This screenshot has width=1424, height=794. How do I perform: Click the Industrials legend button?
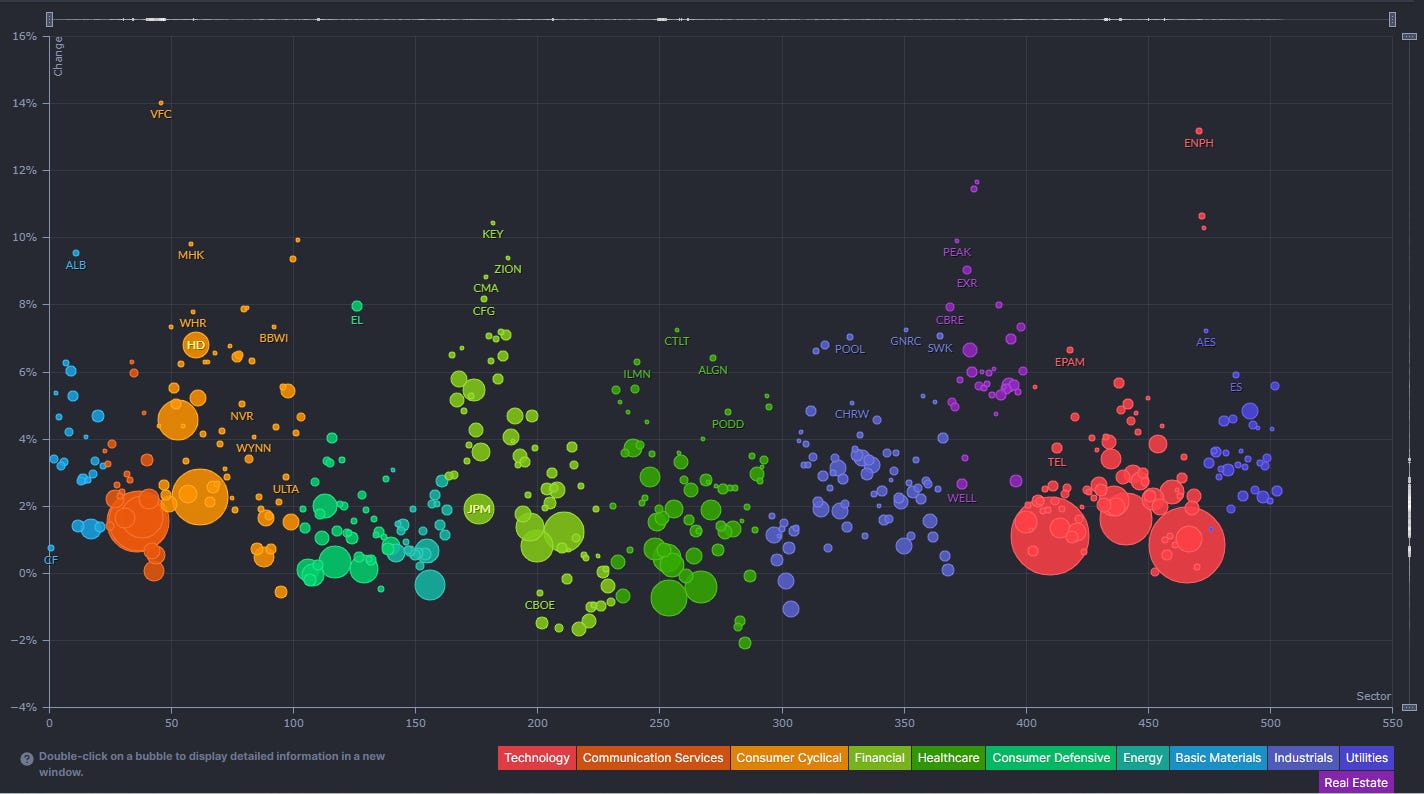(x=1303, y=758)
